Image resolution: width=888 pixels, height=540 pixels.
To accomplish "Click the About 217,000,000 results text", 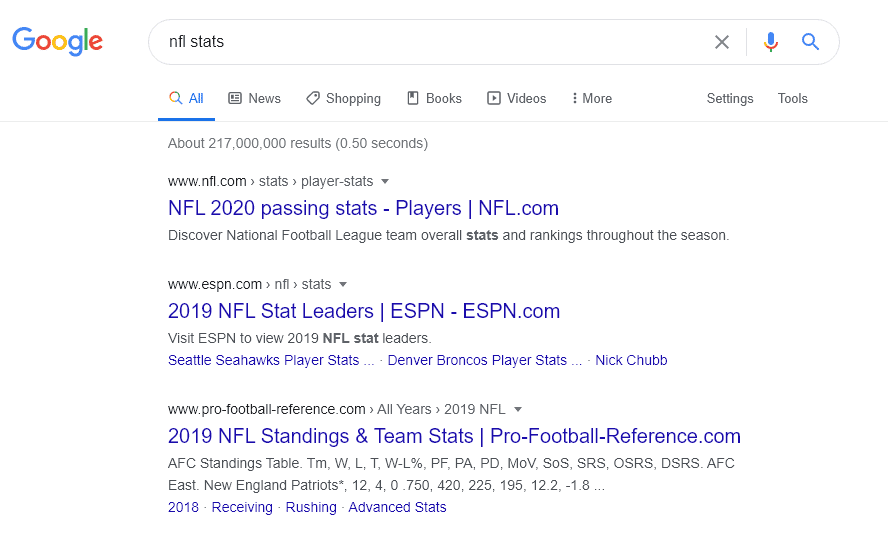I will [298, 143].
